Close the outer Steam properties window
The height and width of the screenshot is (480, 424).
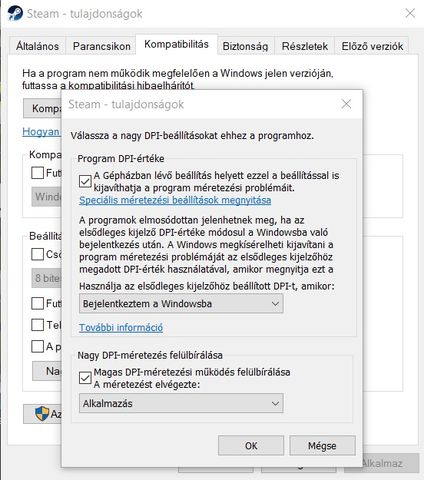410,13
